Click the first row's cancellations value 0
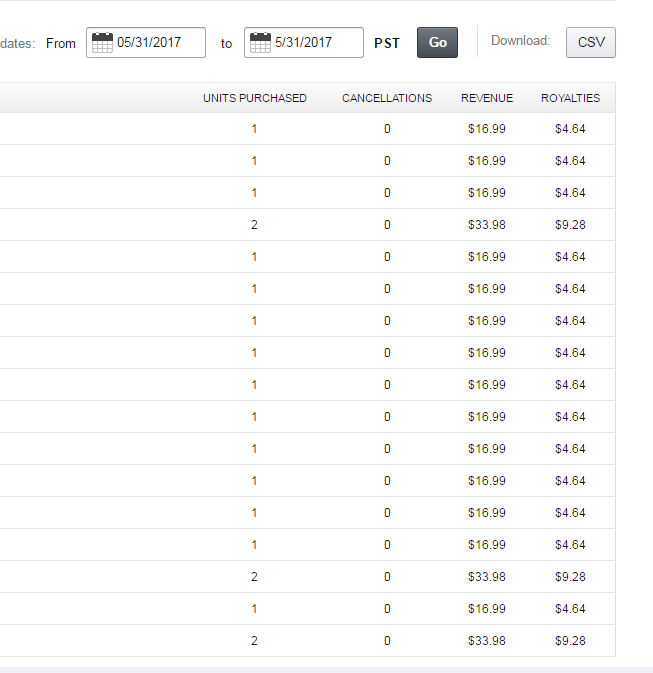 click(387, 129)
